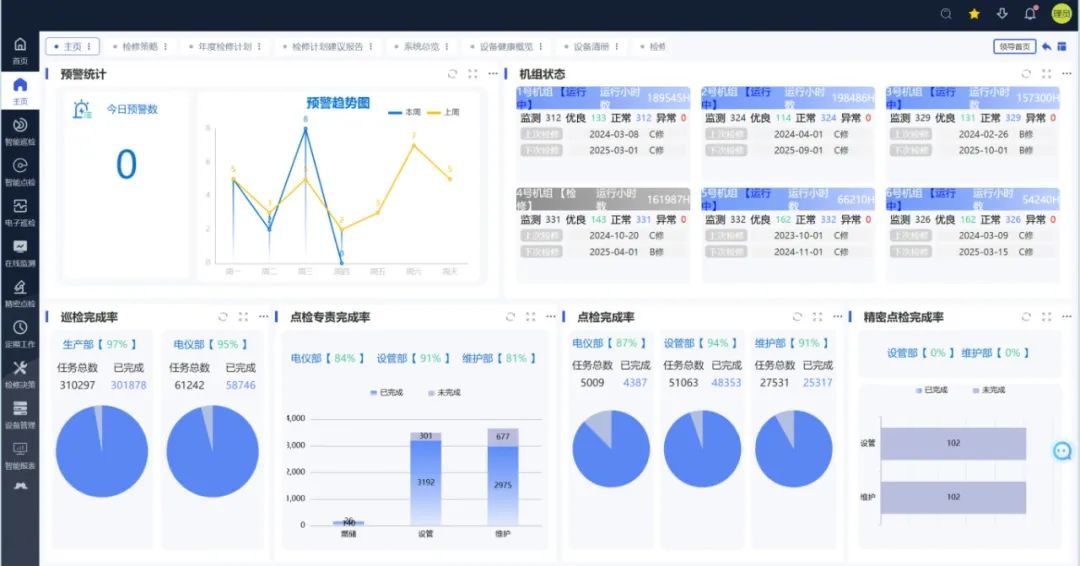Open the 4号机组 grey status card header
Viewport: 1080px width, 566px height.
(603, 199)
